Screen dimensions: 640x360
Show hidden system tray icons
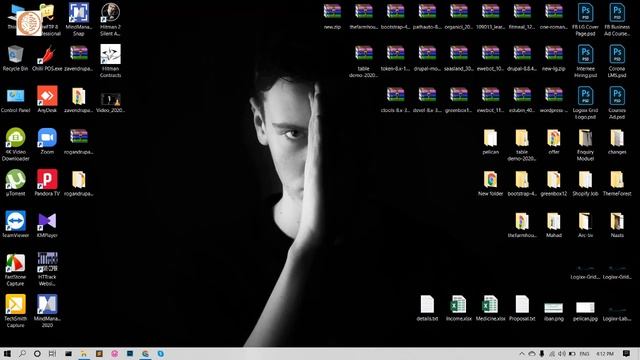coord(522,353)
